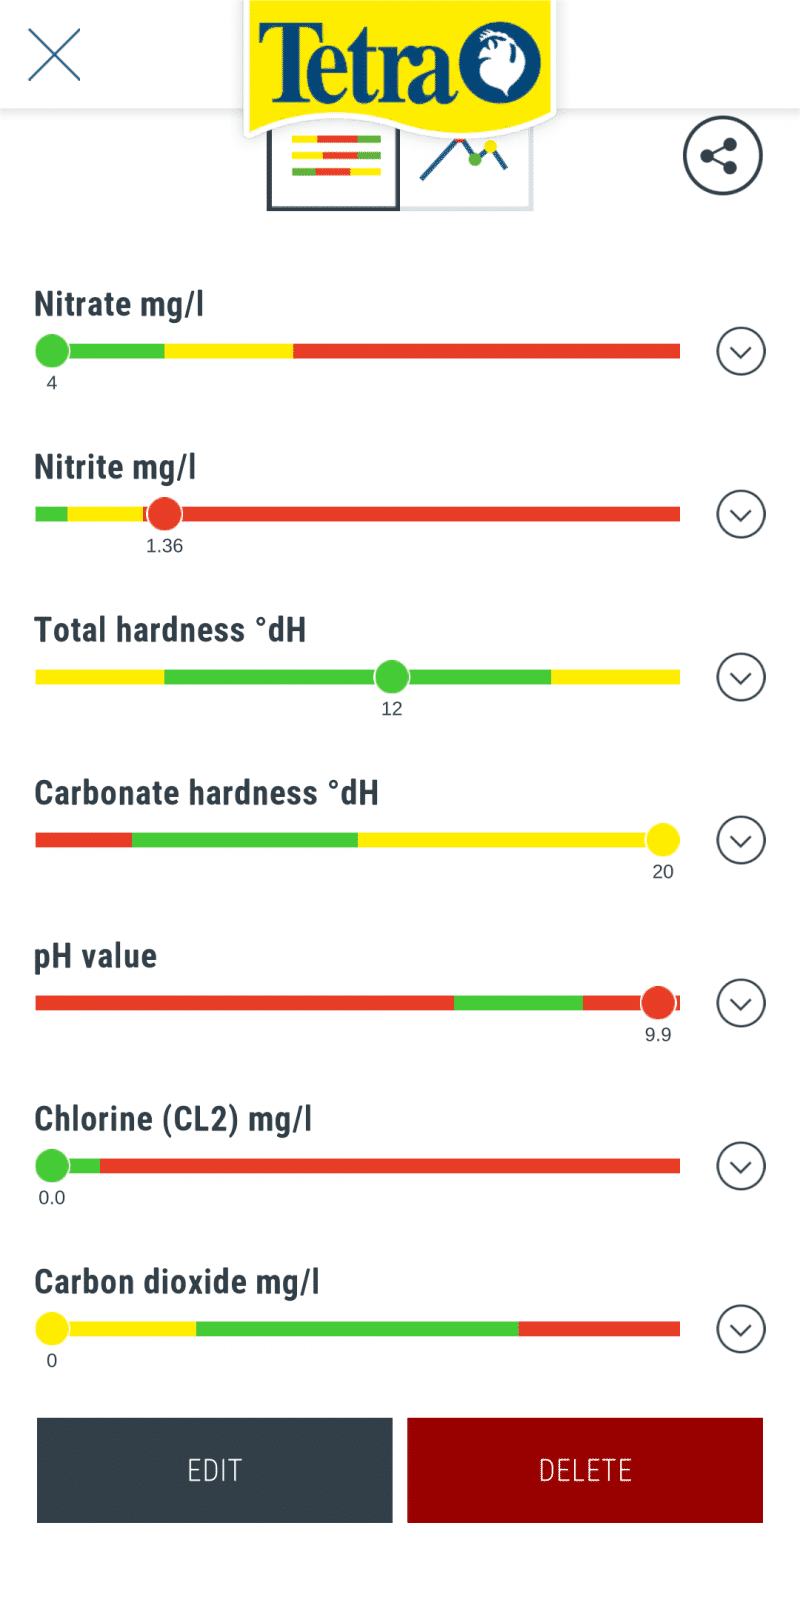Image resolution: width=800 pixels, height=1600 pixels.
Task: Expand the Carbonate hardness details chevron
Action: [741, 840]
